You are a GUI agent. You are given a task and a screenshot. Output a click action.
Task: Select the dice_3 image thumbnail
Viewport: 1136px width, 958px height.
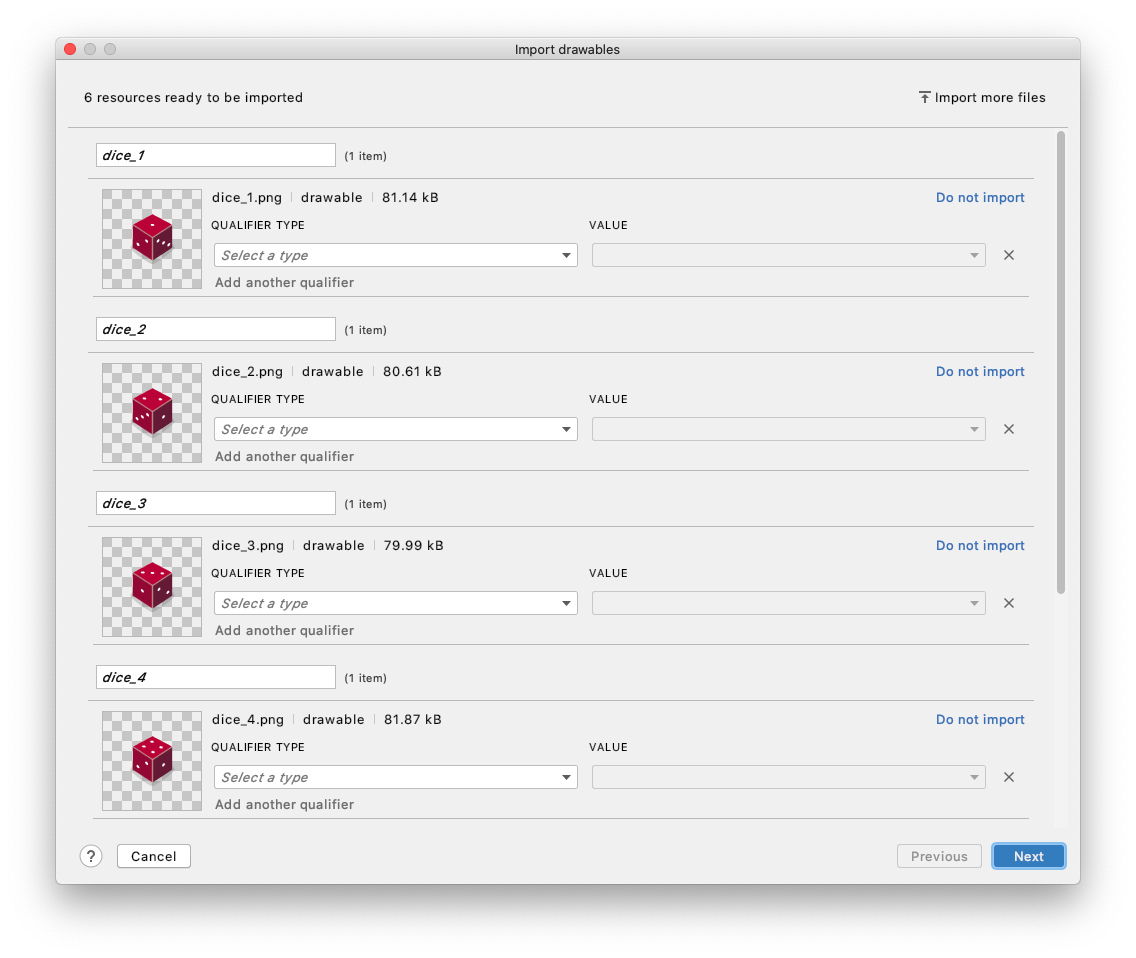[x=152, y=587]
